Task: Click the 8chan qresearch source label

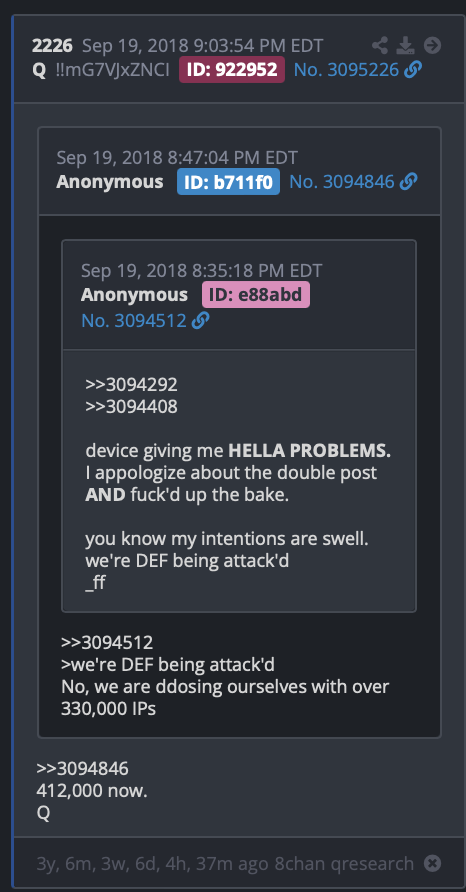Action: click(x=345, y=864)
